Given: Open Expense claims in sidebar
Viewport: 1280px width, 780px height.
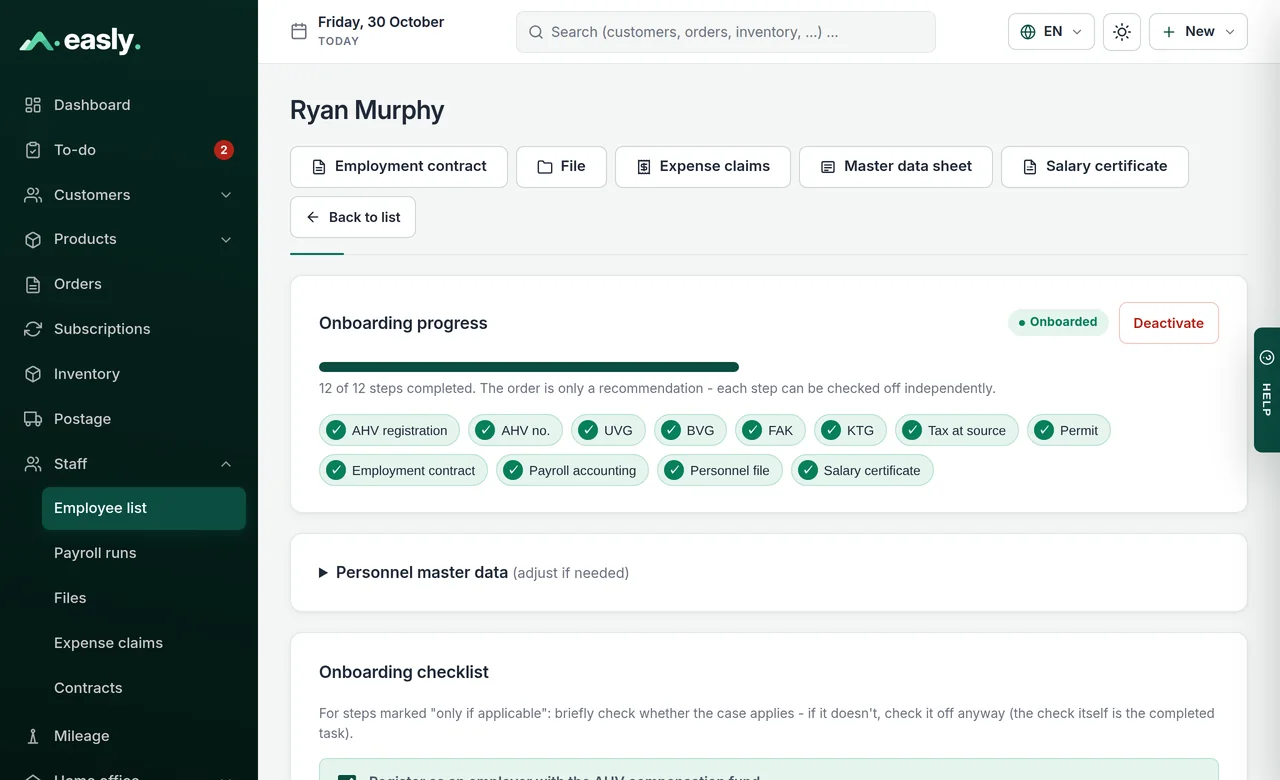Looking at the screenshot, I should point(144,643).
